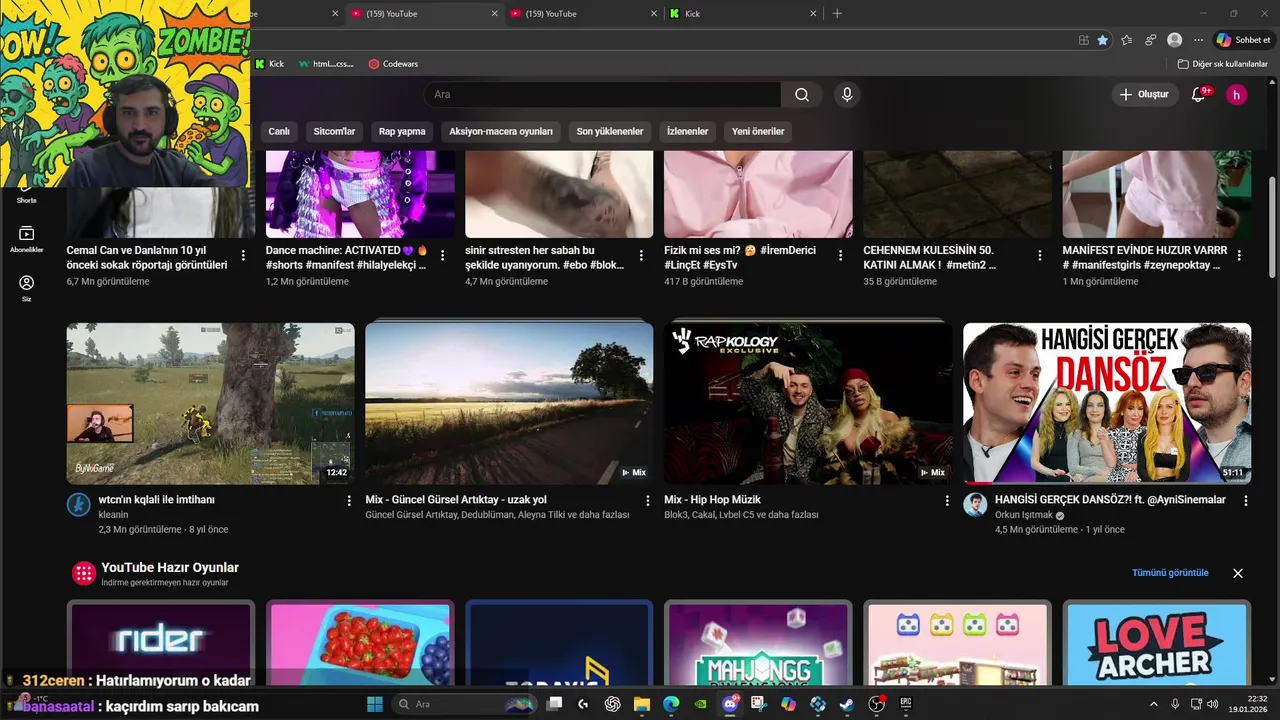Open options for CEHENNEM KULESİNİN short
Screen dimensions: 1280x720
pos(1040,256)
